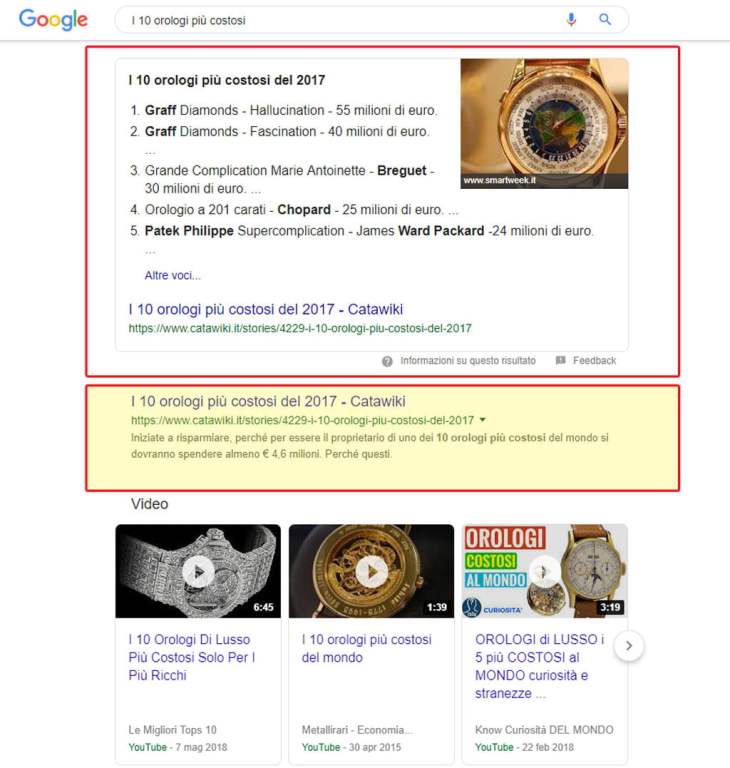Screen dimensions: 730x768
Task: Open featured snippet title link Catawiki
Action: (266, 309)
